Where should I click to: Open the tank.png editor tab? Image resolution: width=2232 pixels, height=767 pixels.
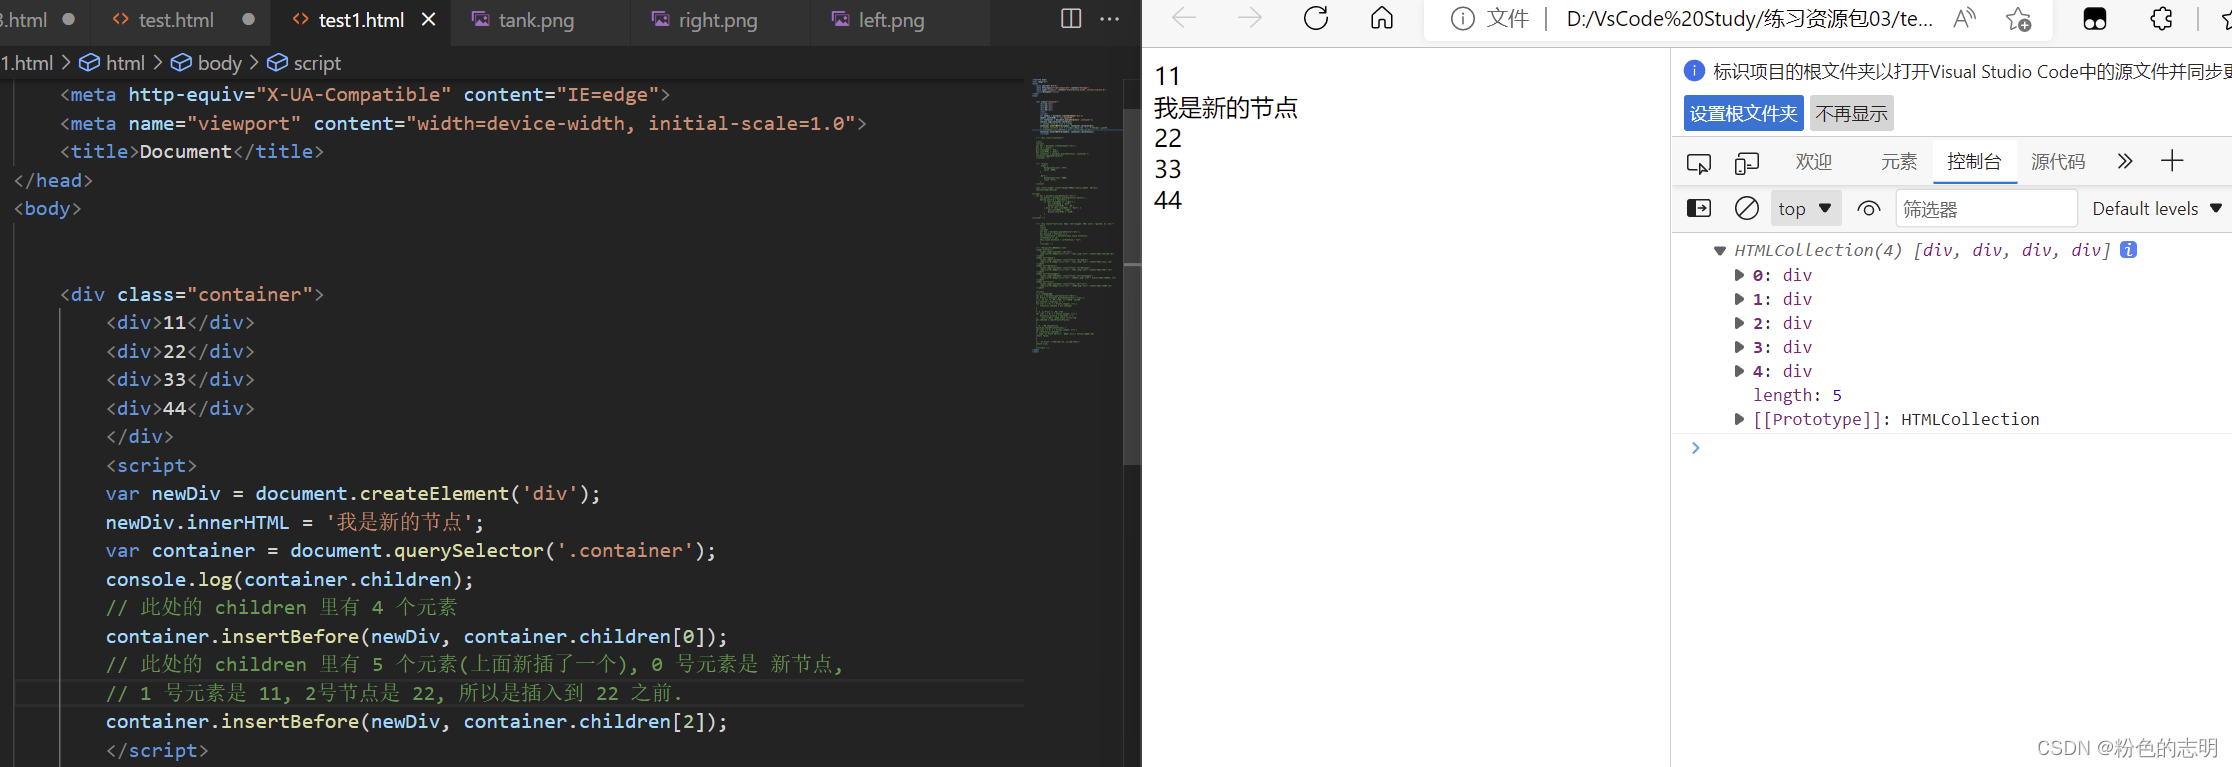coord(536,20)
